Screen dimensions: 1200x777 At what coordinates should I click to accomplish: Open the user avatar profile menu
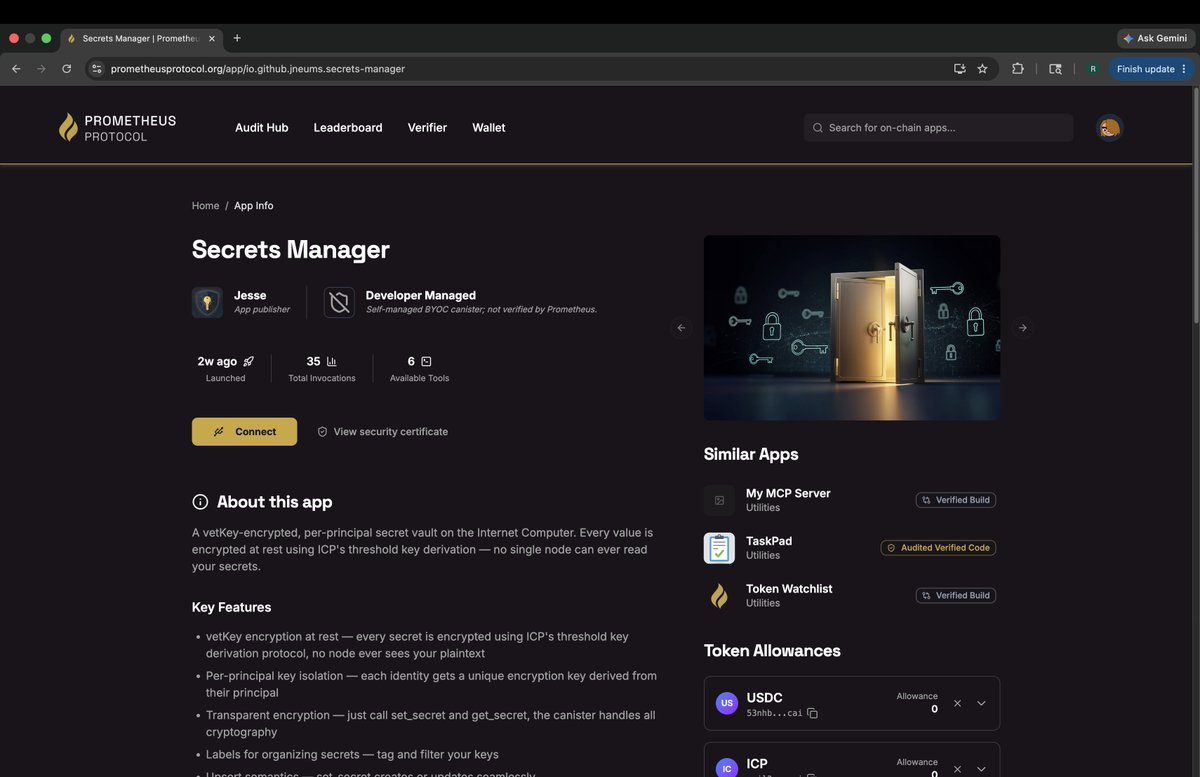pos(1109,128)
